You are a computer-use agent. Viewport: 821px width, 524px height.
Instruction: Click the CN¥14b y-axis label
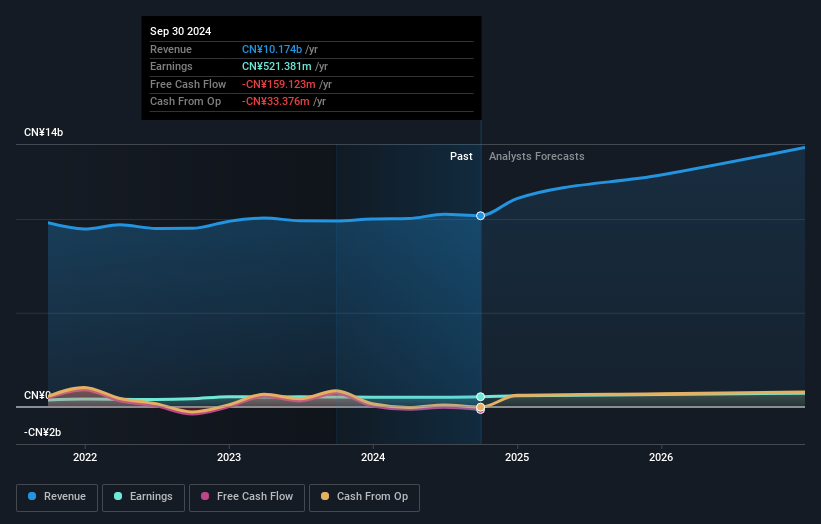[43, 132]
